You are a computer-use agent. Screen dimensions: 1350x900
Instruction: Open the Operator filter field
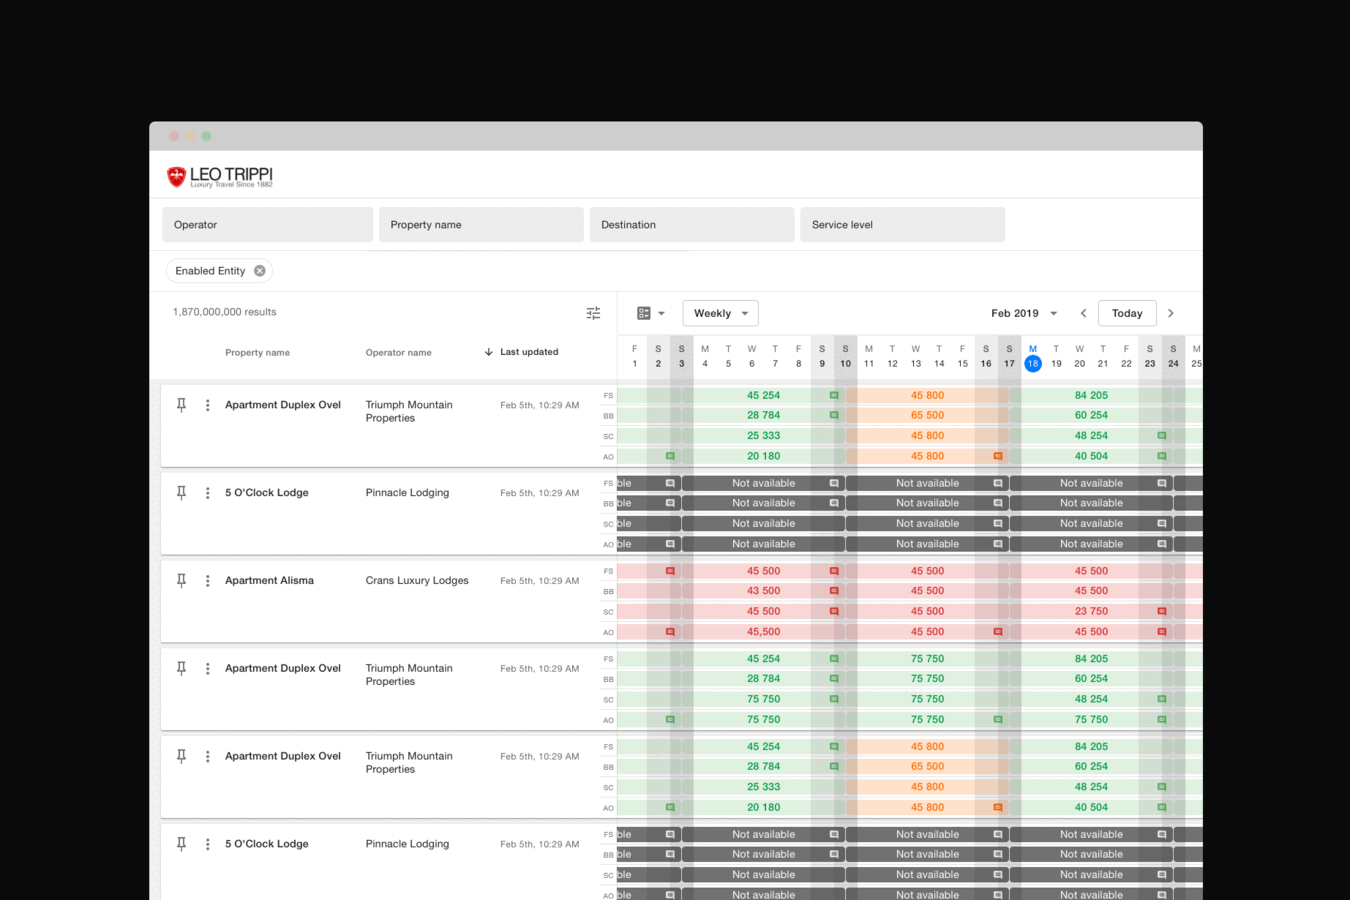pyautogui.click(x=268, y=225)
